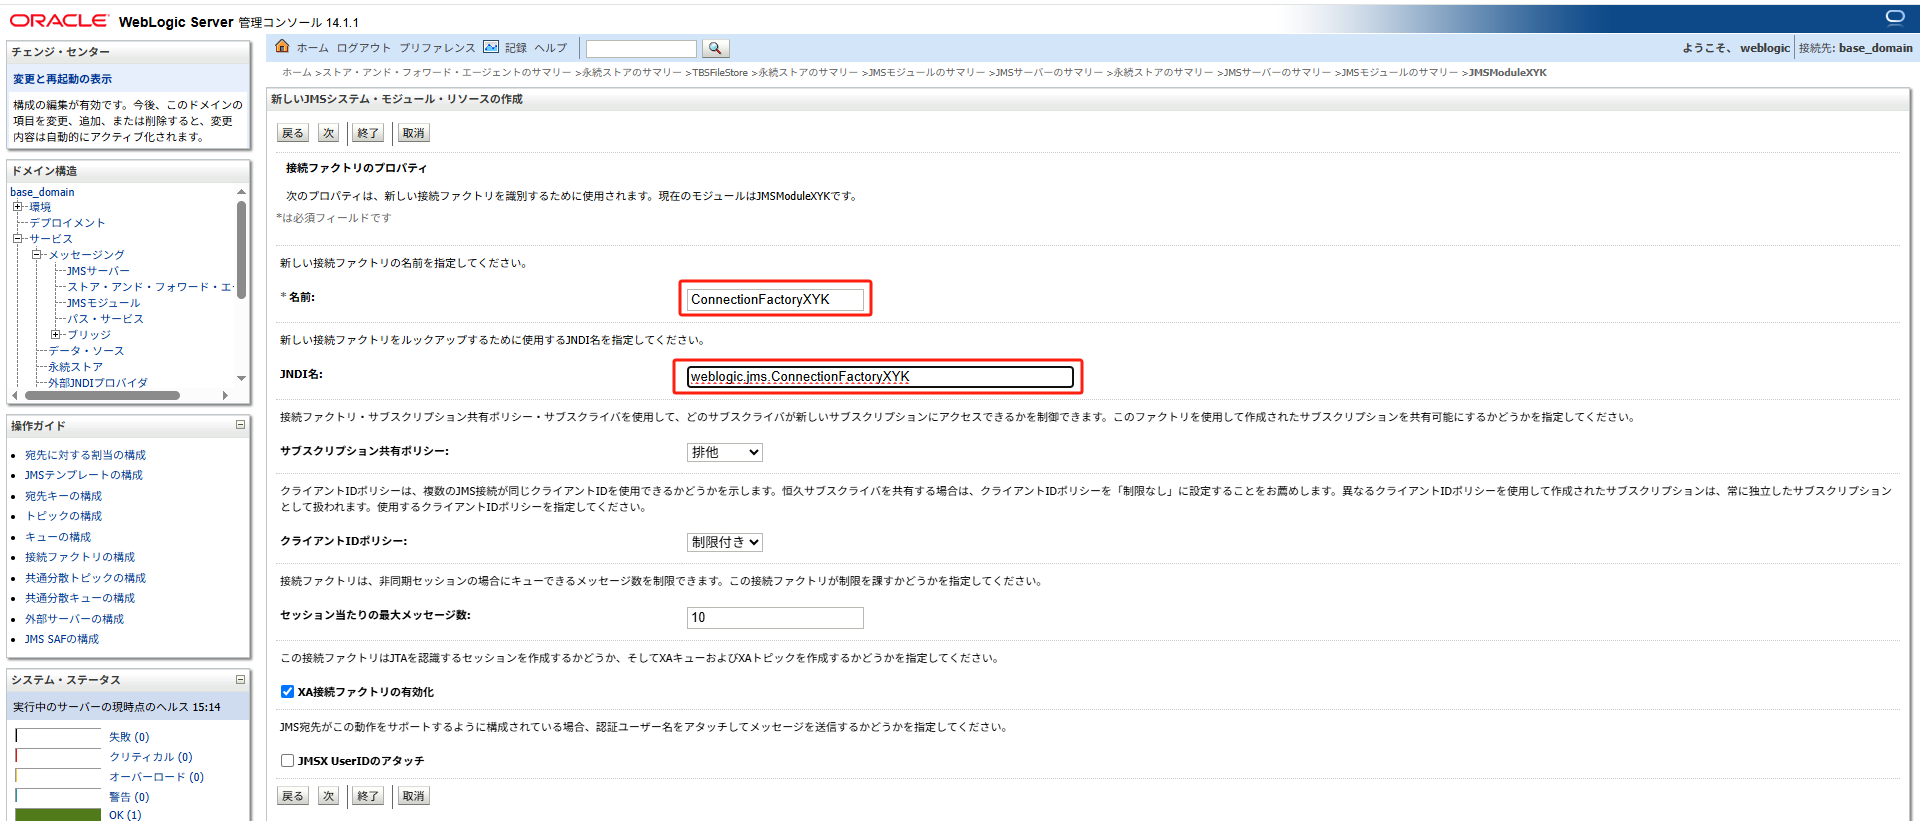Open 宛先キーの構成 guide link

pos(63,496)
